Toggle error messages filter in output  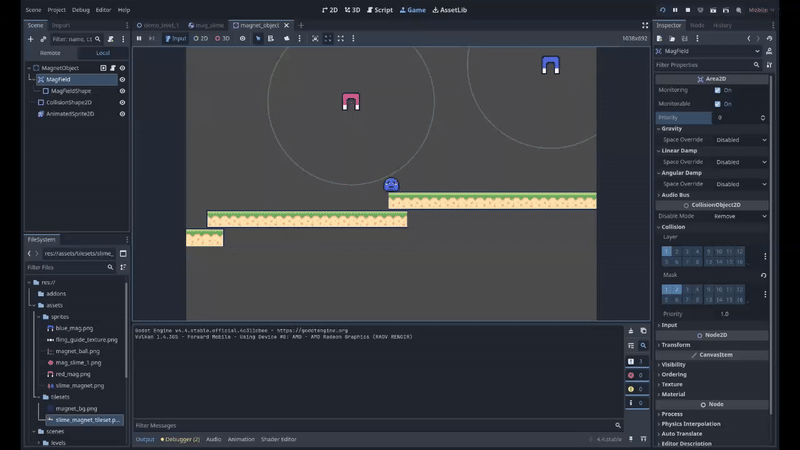click(636, 375)
